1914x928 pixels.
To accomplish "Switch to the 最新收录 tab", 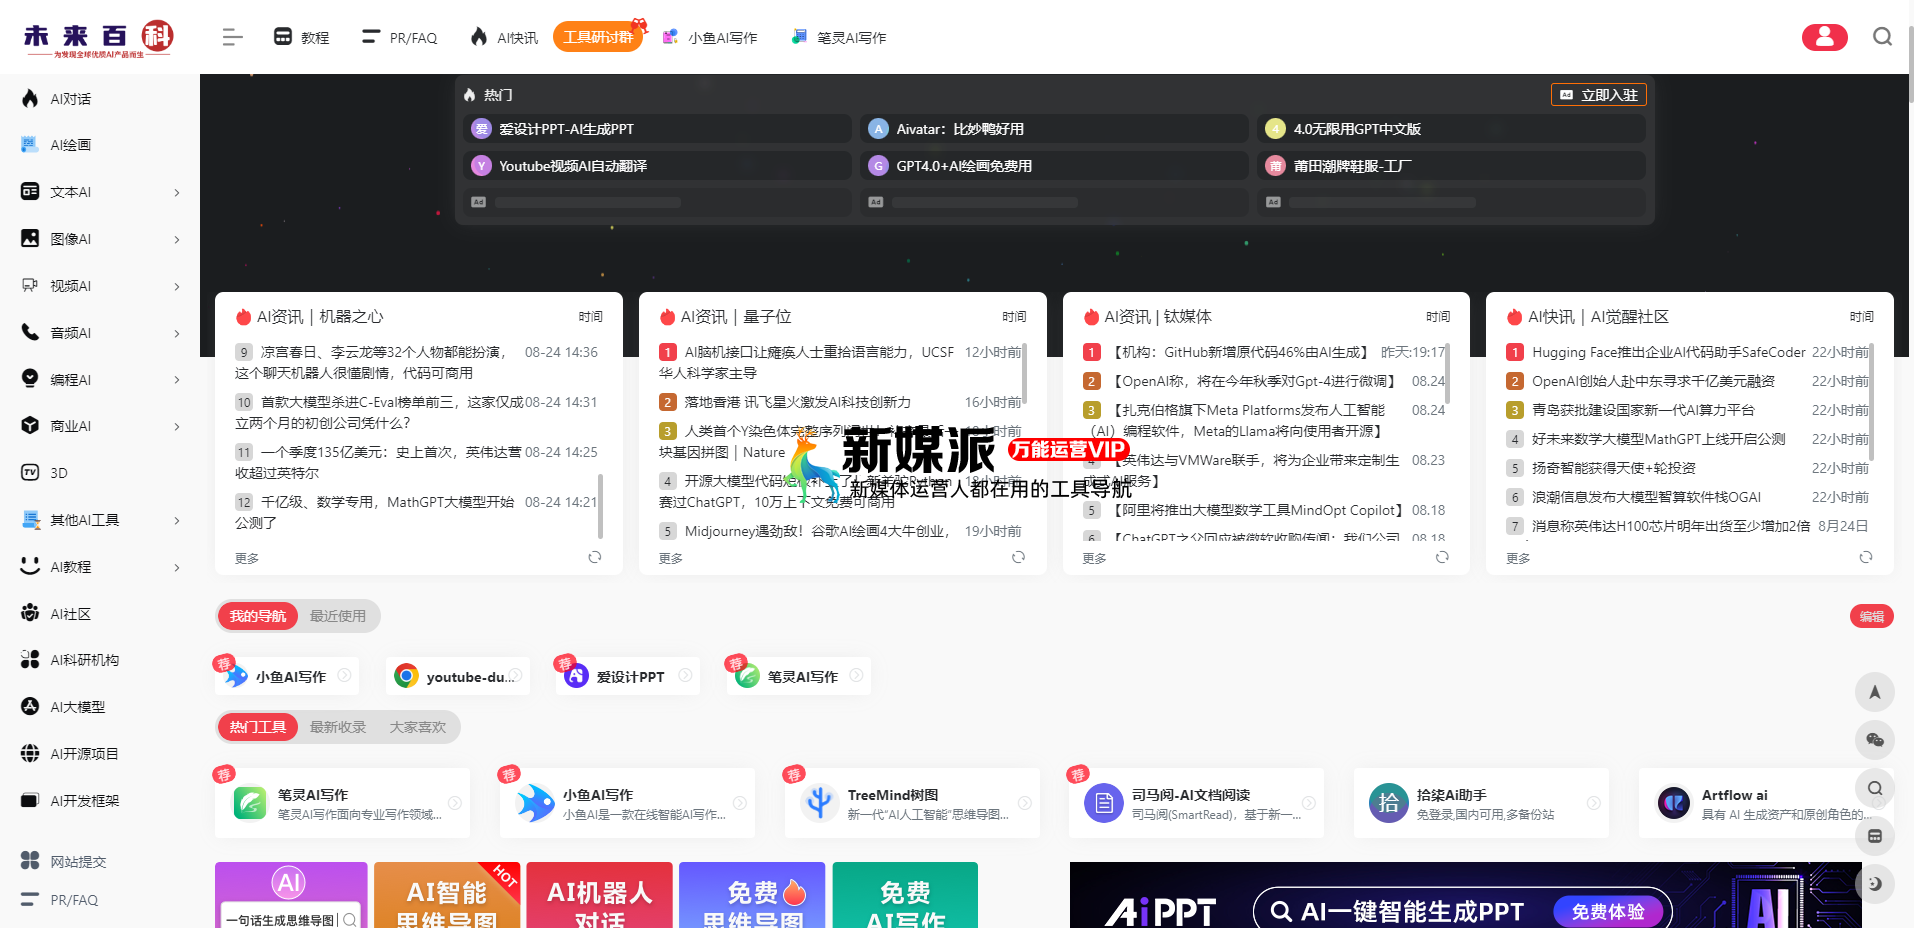I will point(338,727).
